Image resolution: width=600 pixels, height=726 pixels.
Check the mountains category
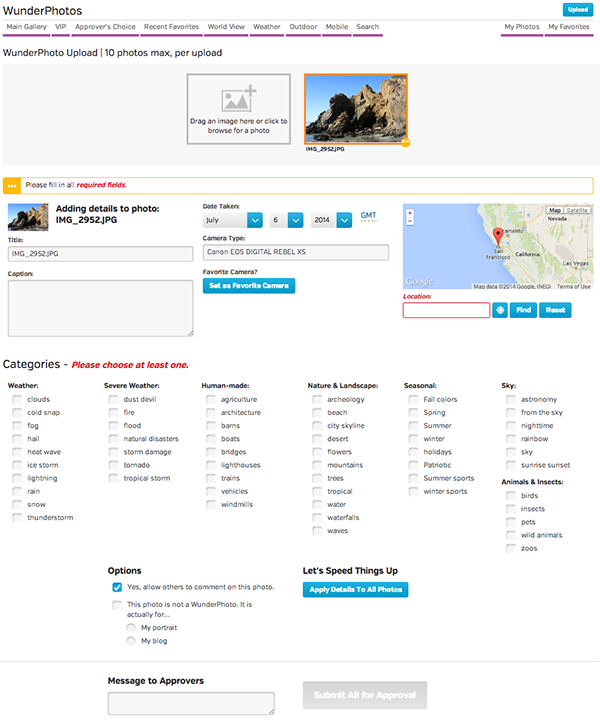point(317,465)
